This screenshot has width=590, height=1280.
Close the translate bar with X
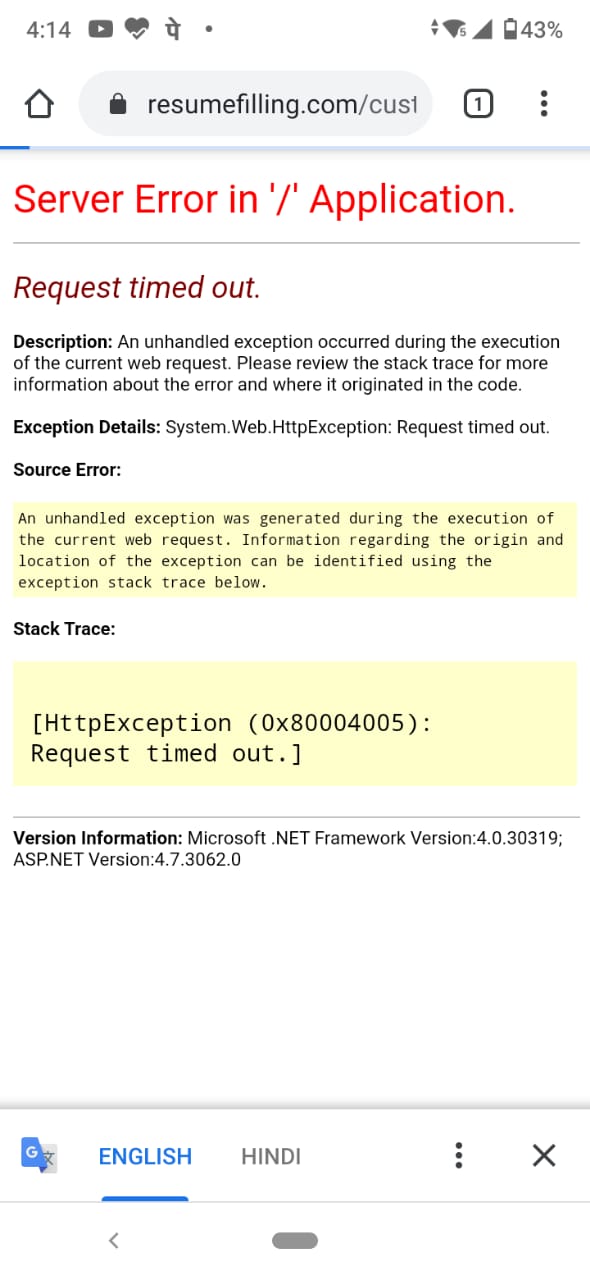click(x=544, y=1156)
